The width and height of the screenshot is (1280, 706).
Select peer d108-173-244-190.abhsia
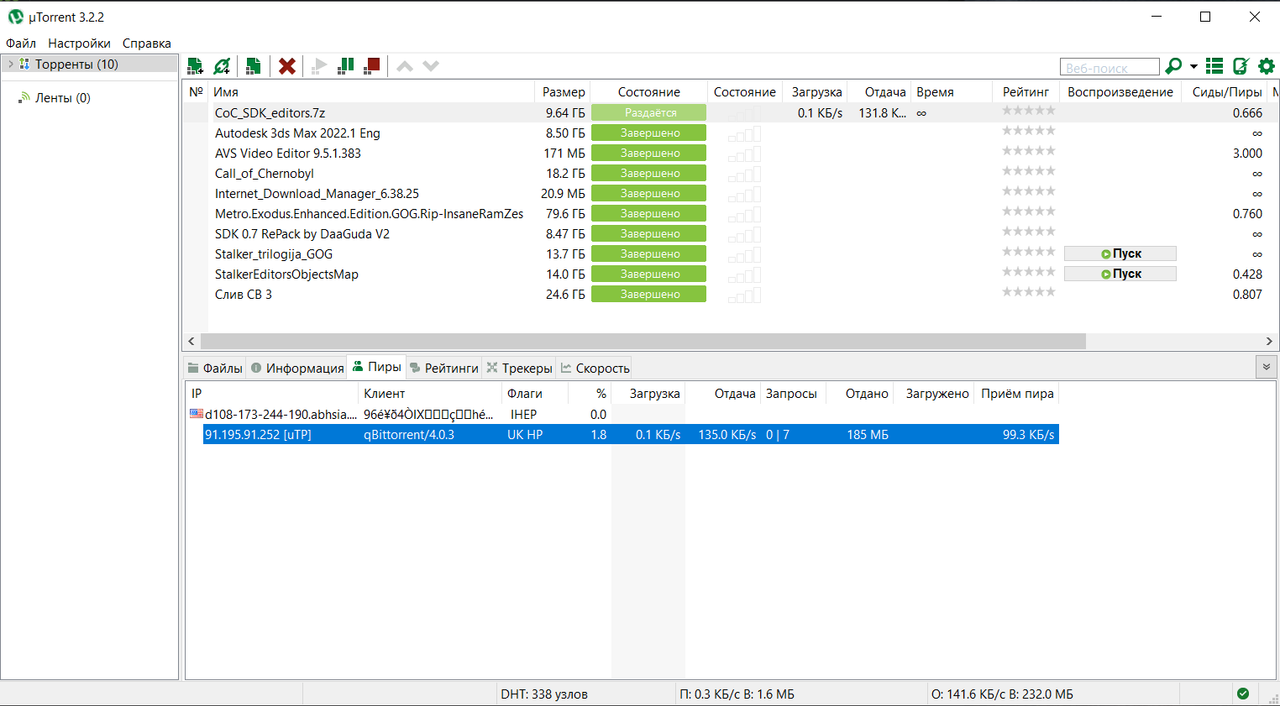point(280,414)
